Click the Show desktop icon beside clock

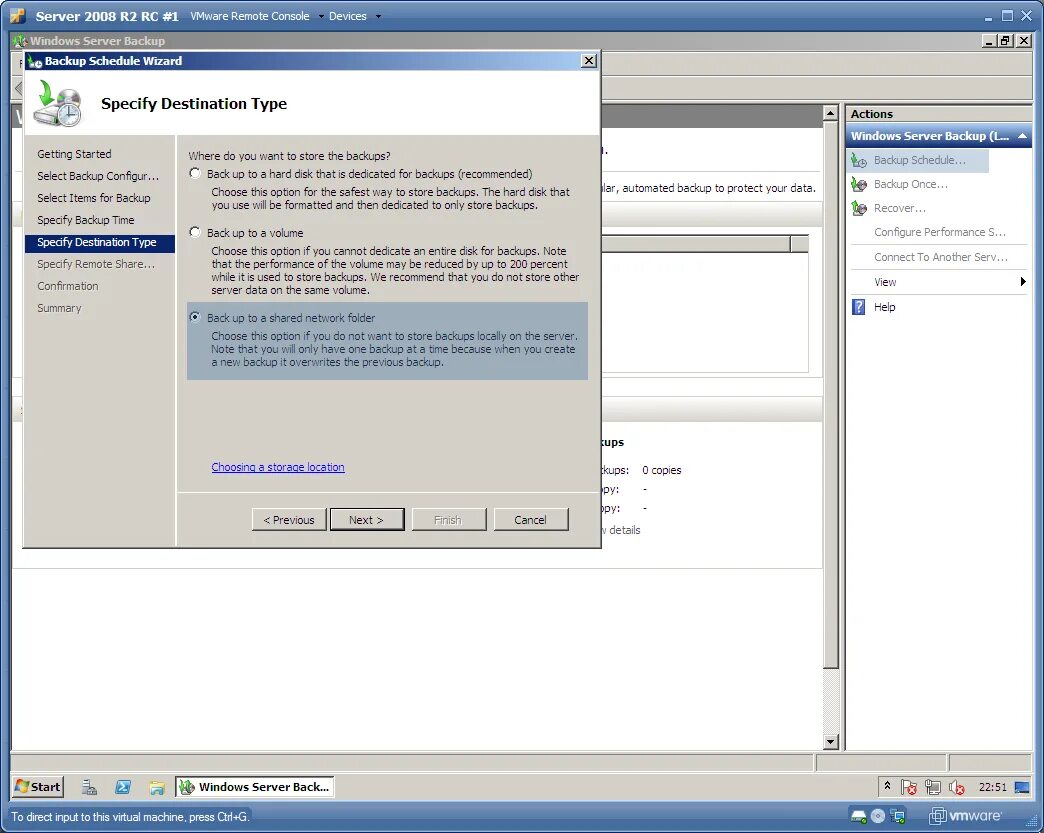coord(1022,787)
